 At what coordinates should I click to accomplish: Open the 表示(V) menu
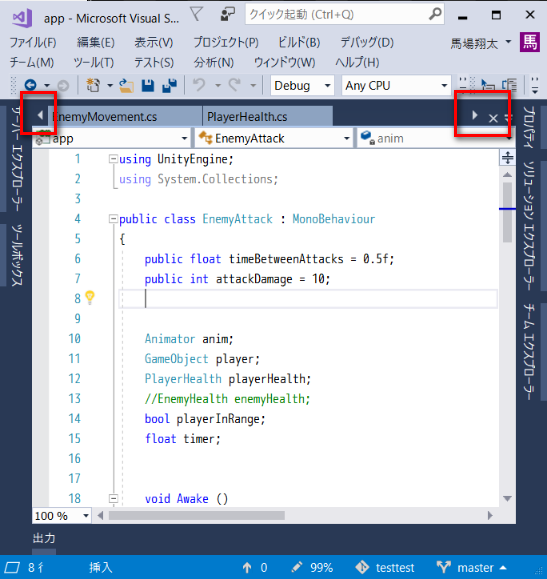(x=154, y=42)
